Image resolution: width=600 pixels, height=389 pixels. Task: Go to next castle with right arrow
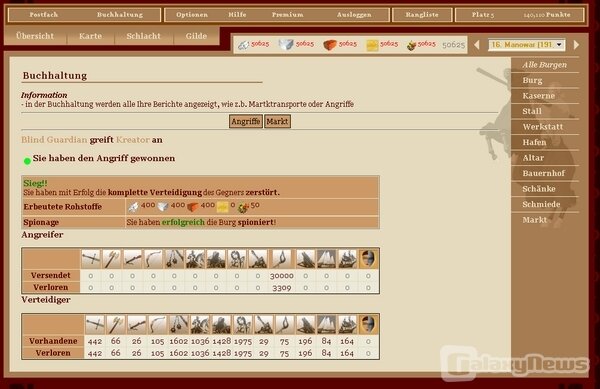[x=576, y=45]
